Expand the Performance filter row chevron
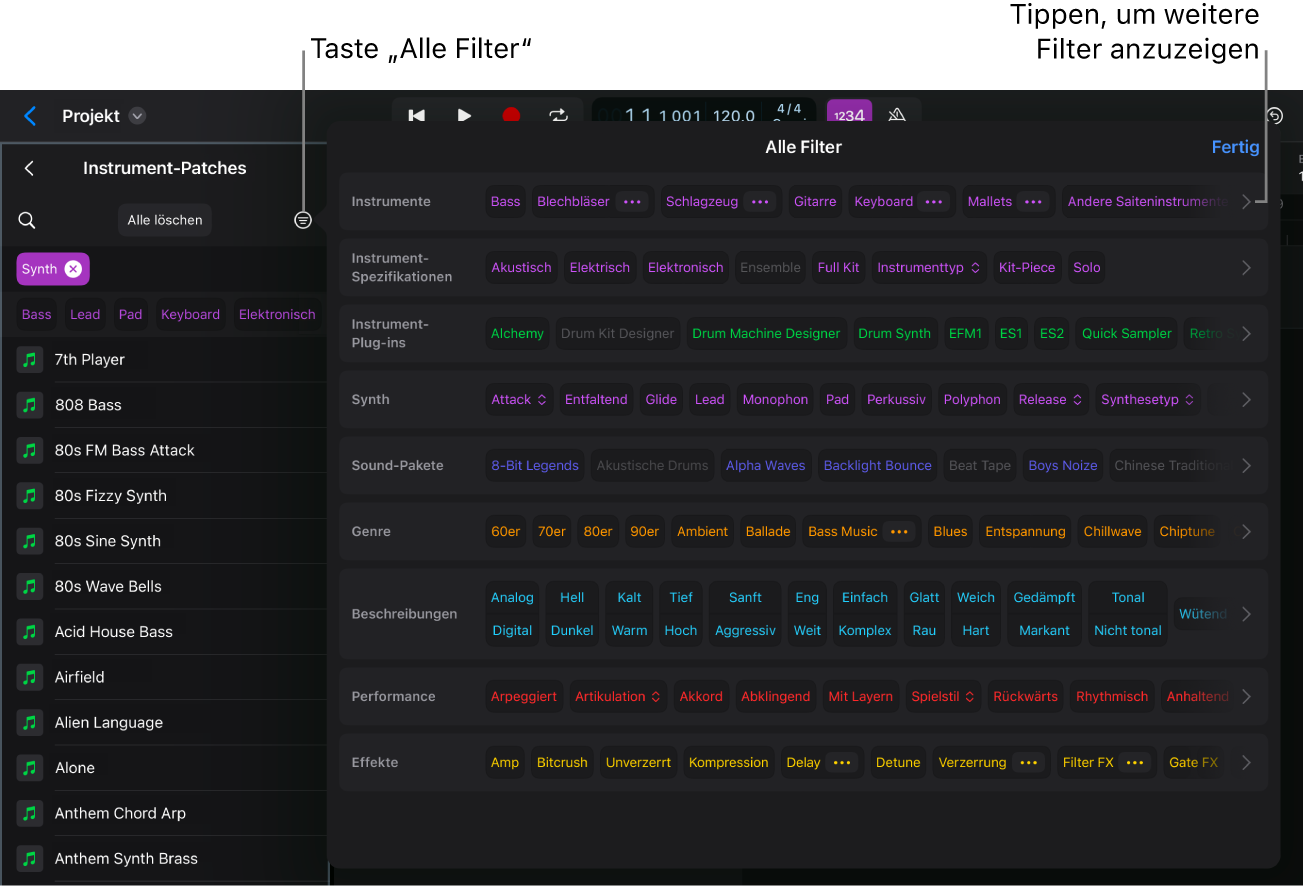 point(1246,697)
